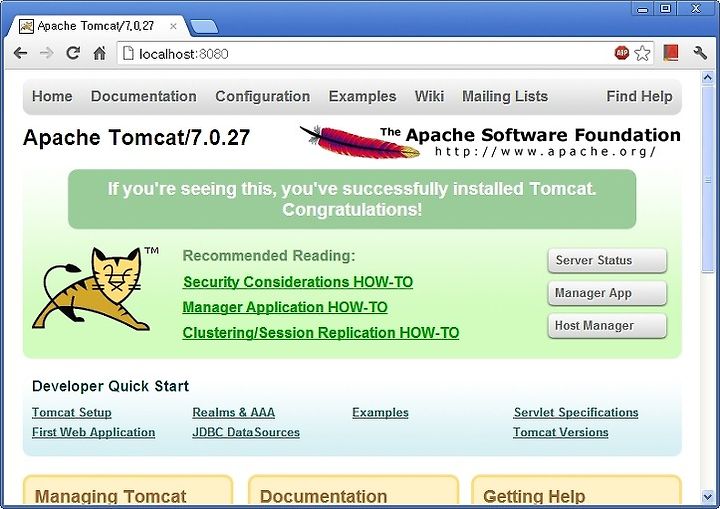Open the wrench settings menu

pos(700,53)
